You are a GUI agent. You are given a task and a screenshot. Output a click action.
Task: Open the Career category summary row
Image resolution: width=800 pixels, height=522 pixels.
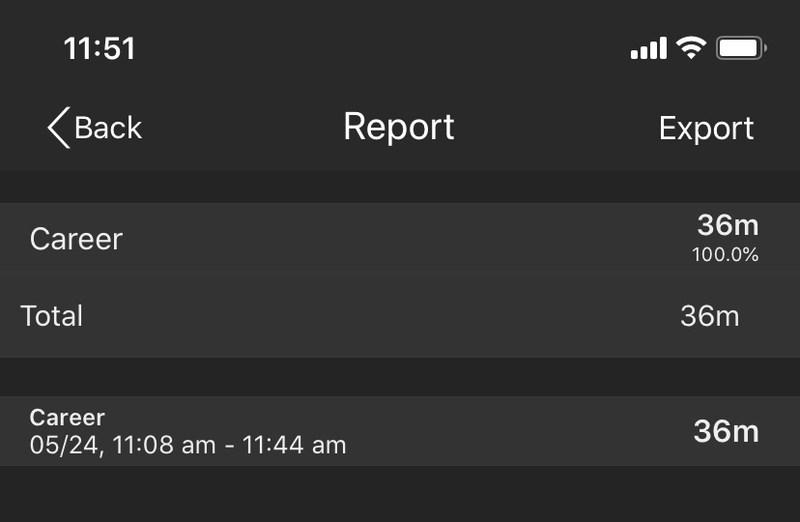[400, 238]
